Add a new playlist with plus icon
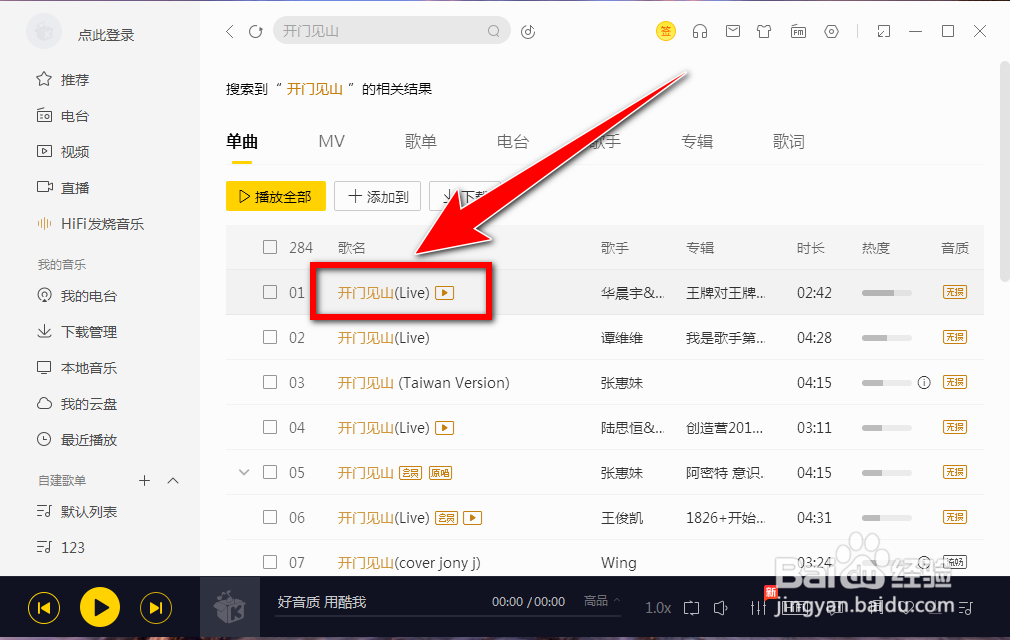The height and width of the screenshot is (640, 1010). (x=144, y=480)
